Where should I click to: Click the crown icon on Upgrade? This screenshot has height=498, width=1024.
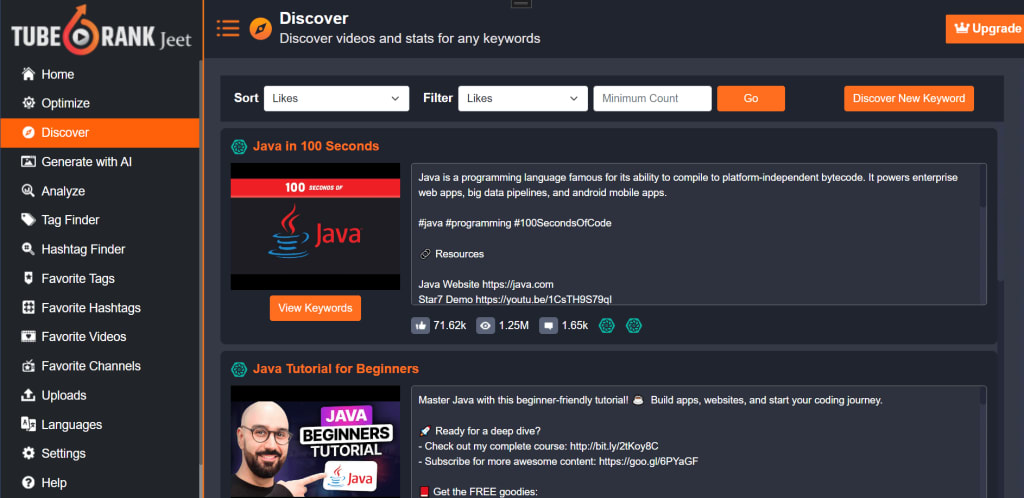pyautogui.click(x=961, y=29)
